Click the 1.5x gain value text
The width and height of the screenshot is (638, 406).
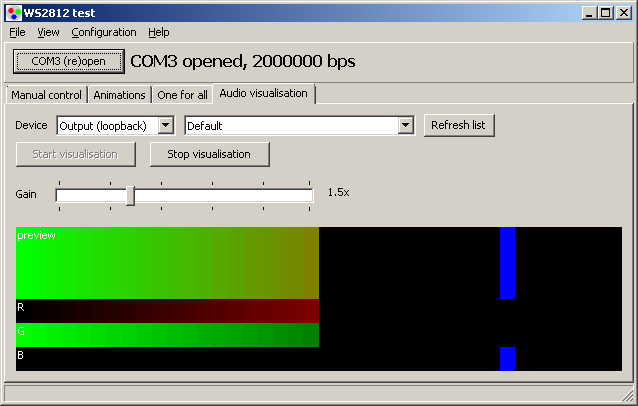click(x=339, y=192)
